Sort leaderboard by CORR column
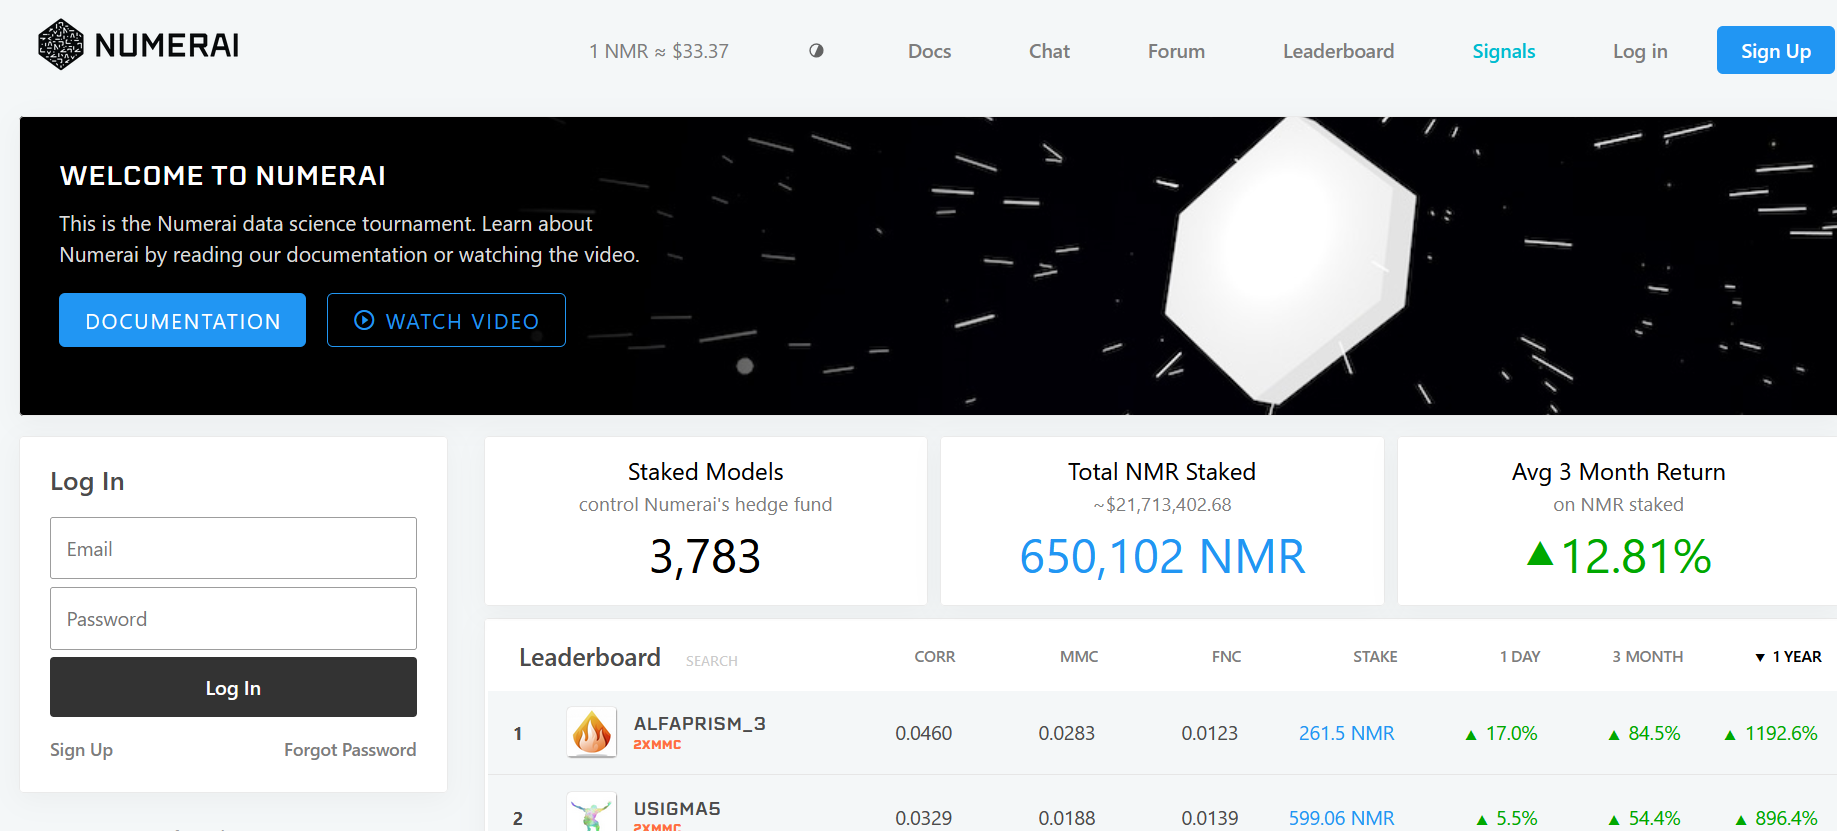Viewport: 1837px width, 831px height. point(934,657)
